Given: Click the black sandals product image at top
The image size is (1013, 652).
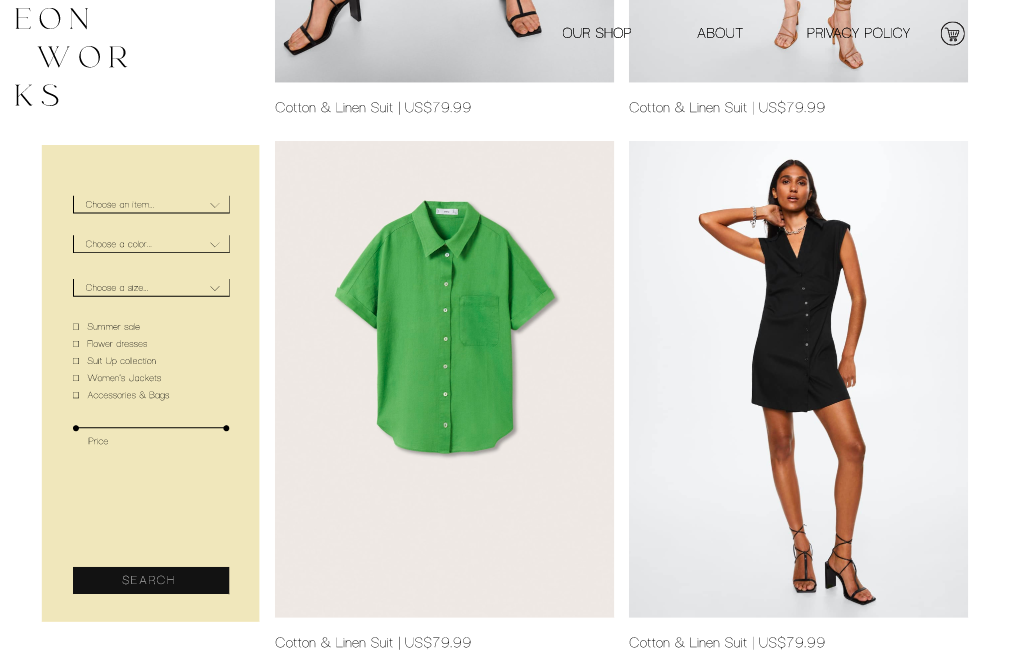Looking at the screenshot, I should (444, 41).
